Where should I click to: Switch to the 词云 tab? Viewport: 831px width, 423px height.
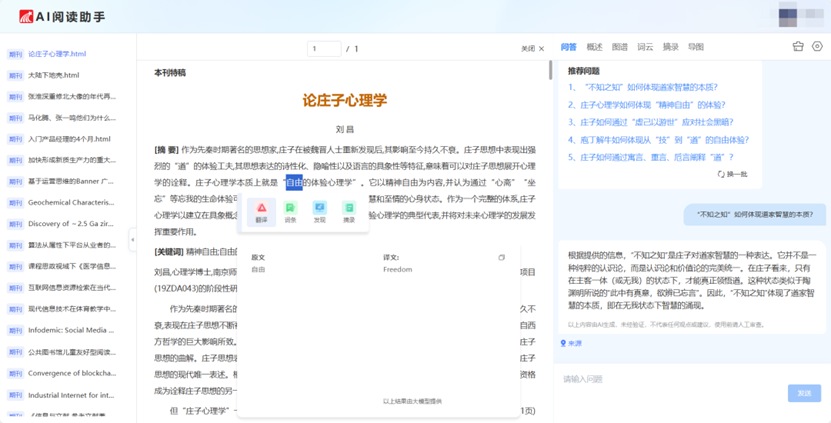645,47
